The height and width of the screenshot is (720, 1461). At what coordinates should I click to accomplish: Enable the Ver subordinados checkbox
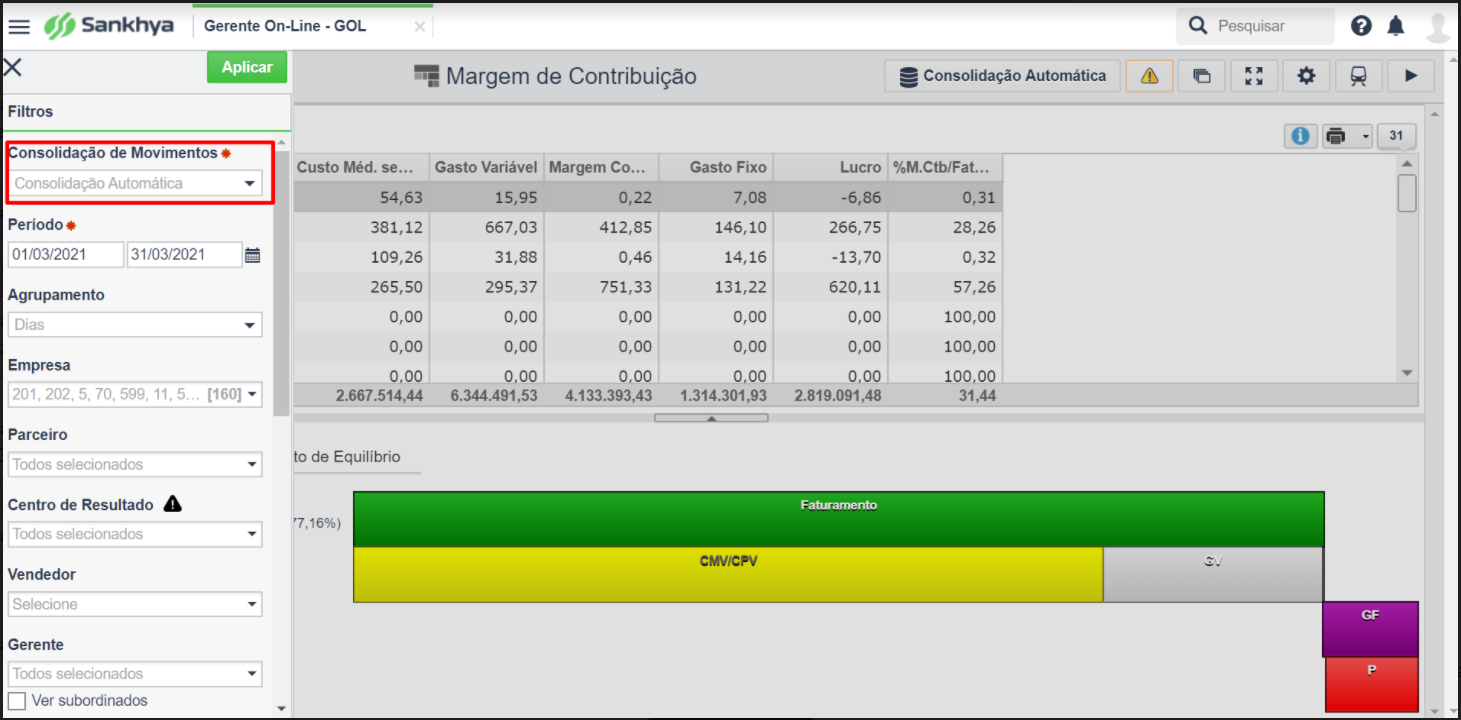pyautogui.click(x=17, y=700)
